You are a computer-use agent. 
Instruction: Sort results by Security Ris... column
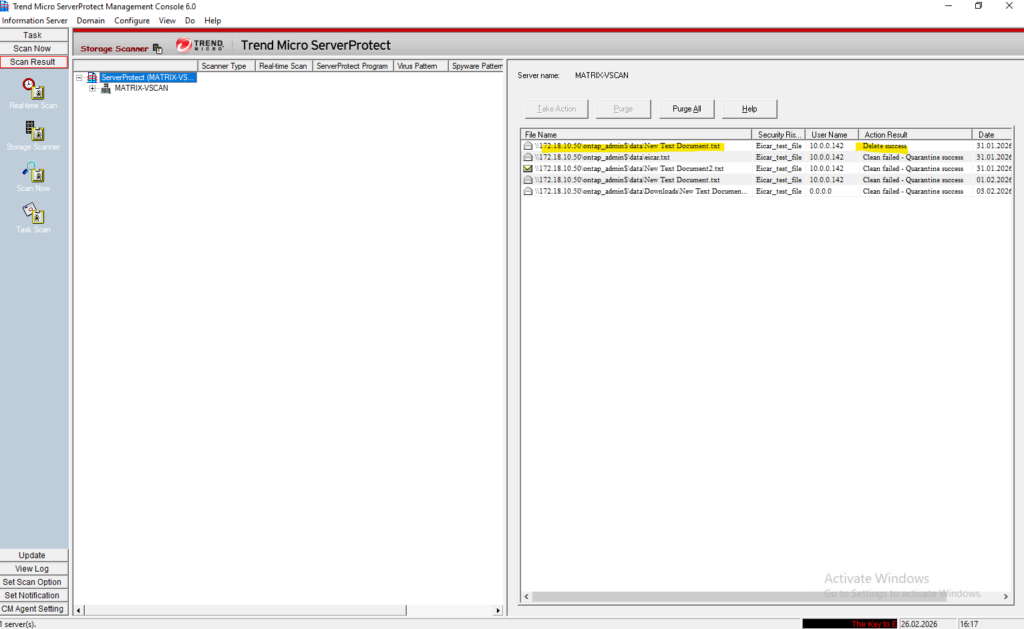778,135
